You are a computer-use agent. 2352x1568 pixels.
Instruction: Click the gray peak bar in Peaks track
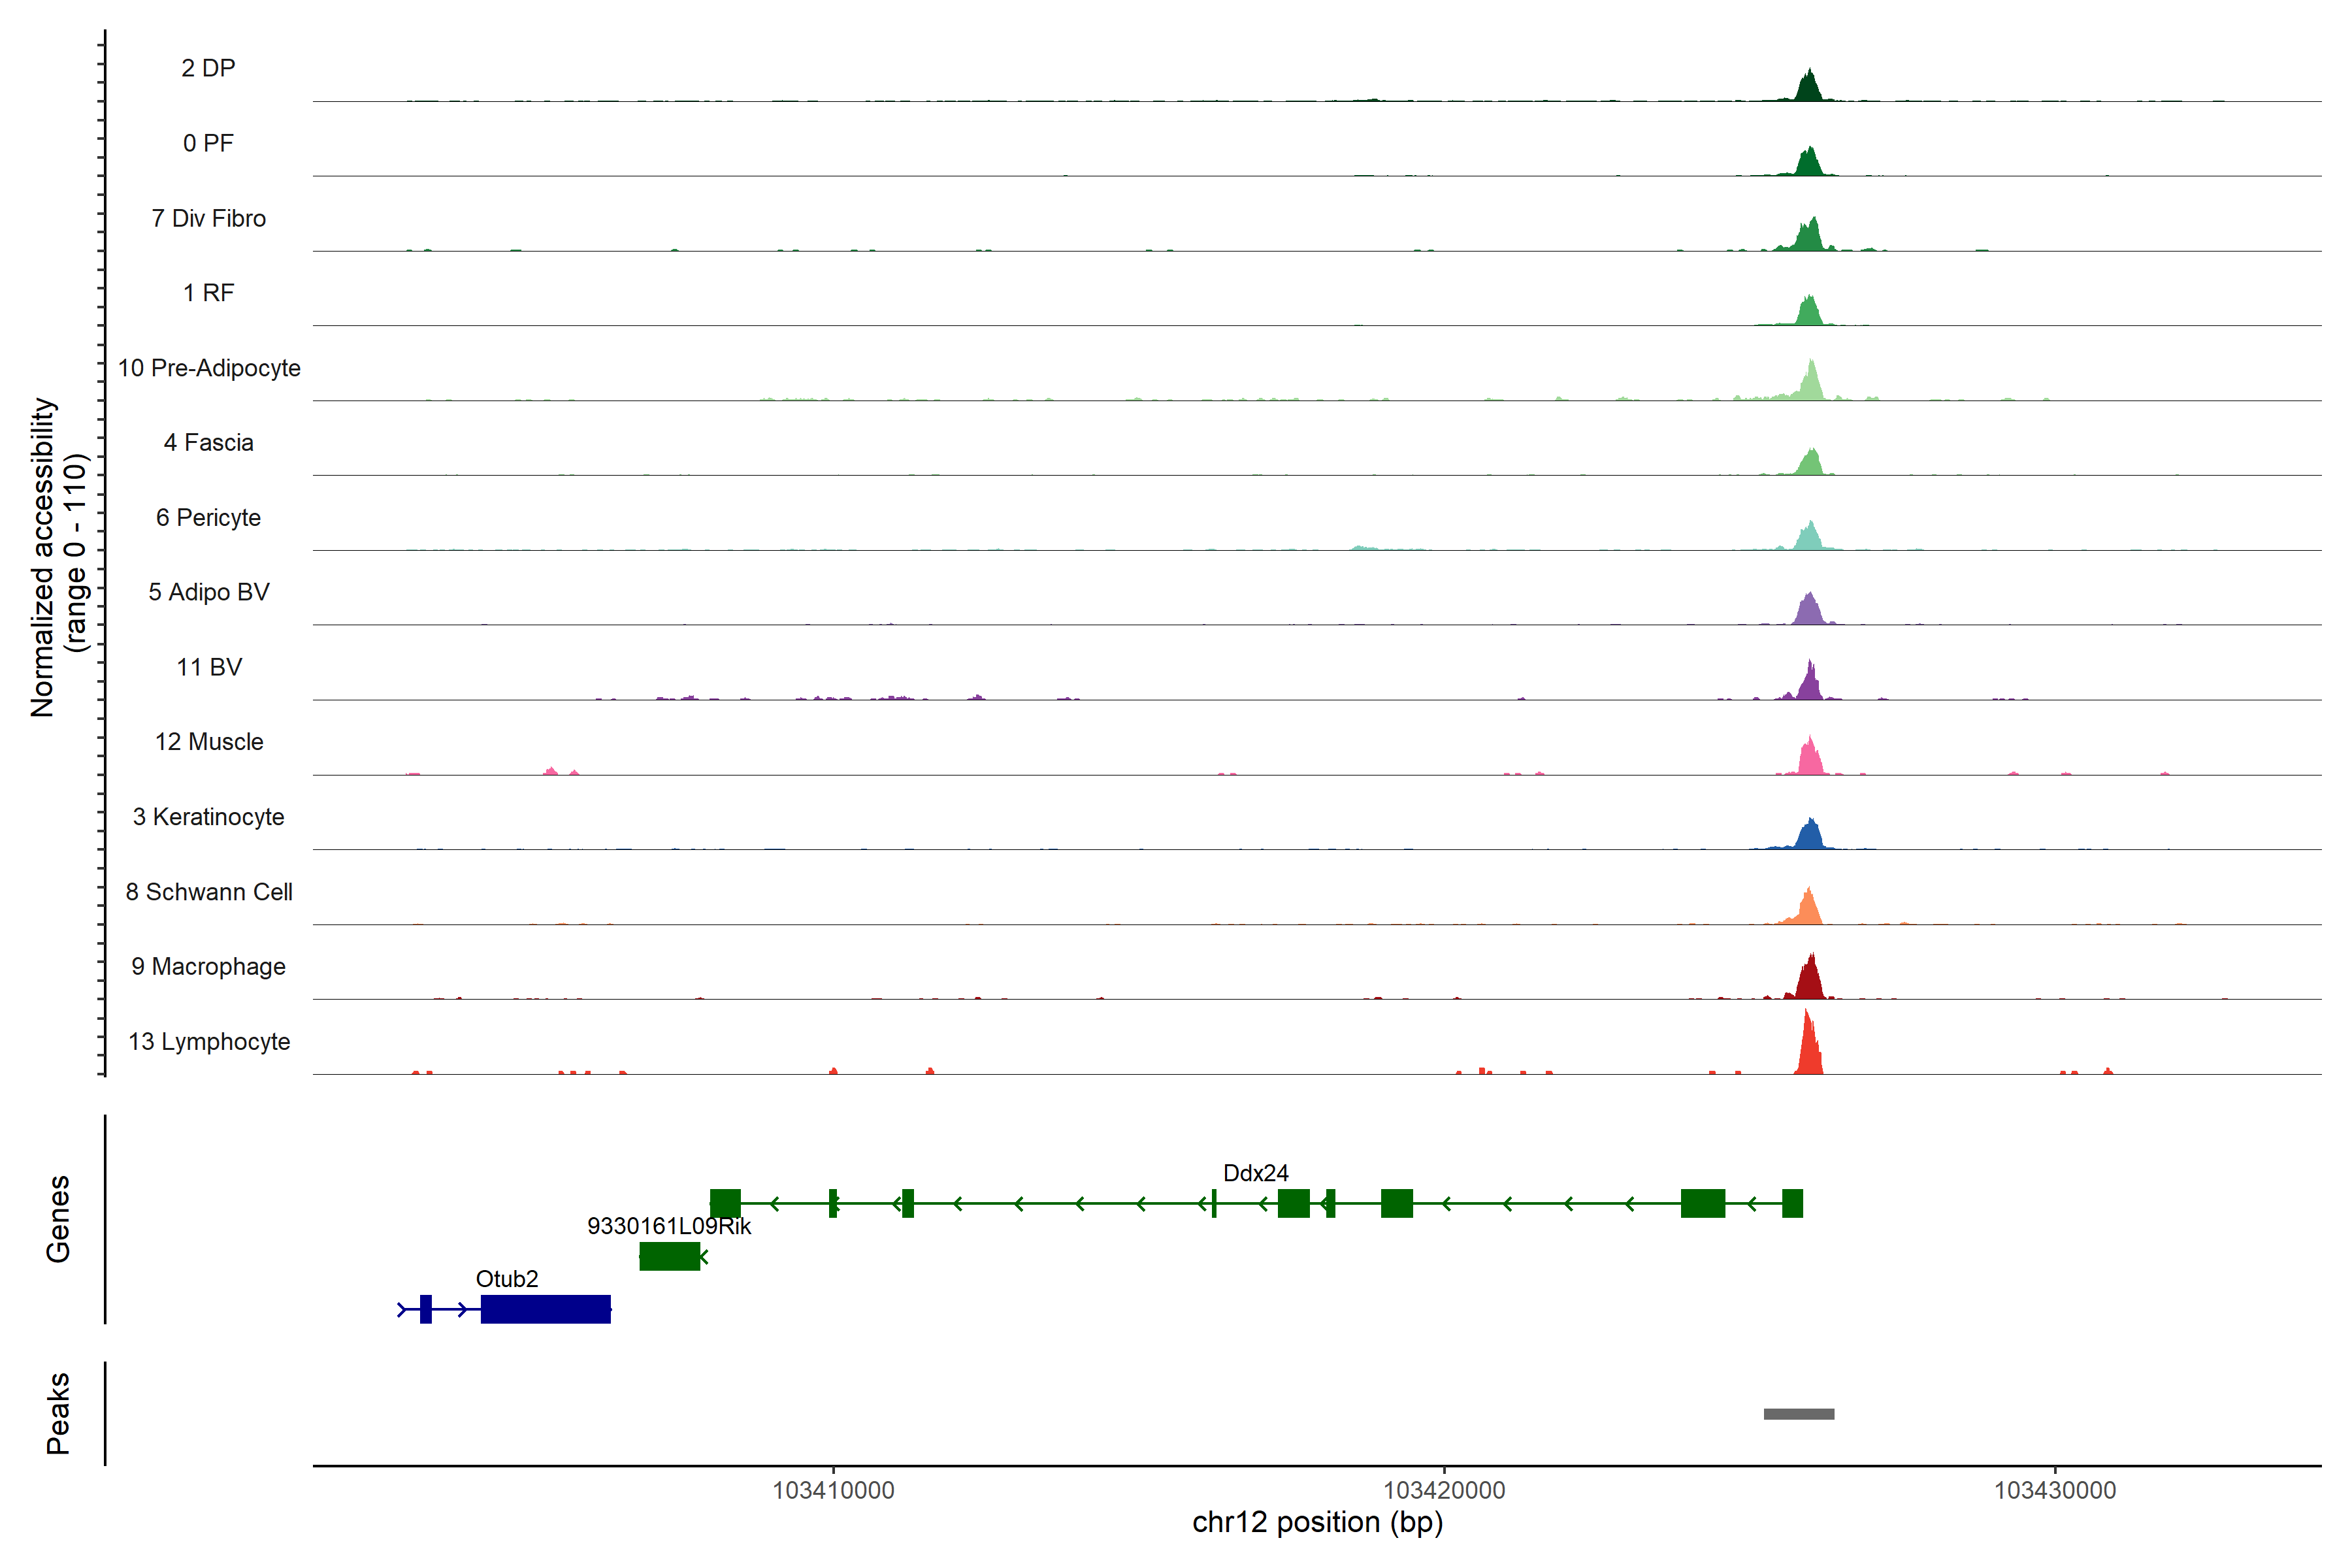tap(1798, 1414)
